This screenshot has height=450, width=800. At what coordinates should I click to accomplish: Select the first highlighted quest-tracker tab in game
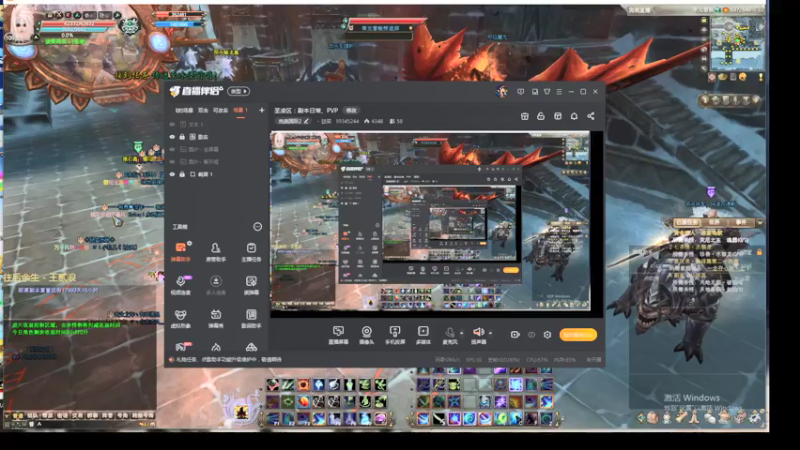[687, 222]
